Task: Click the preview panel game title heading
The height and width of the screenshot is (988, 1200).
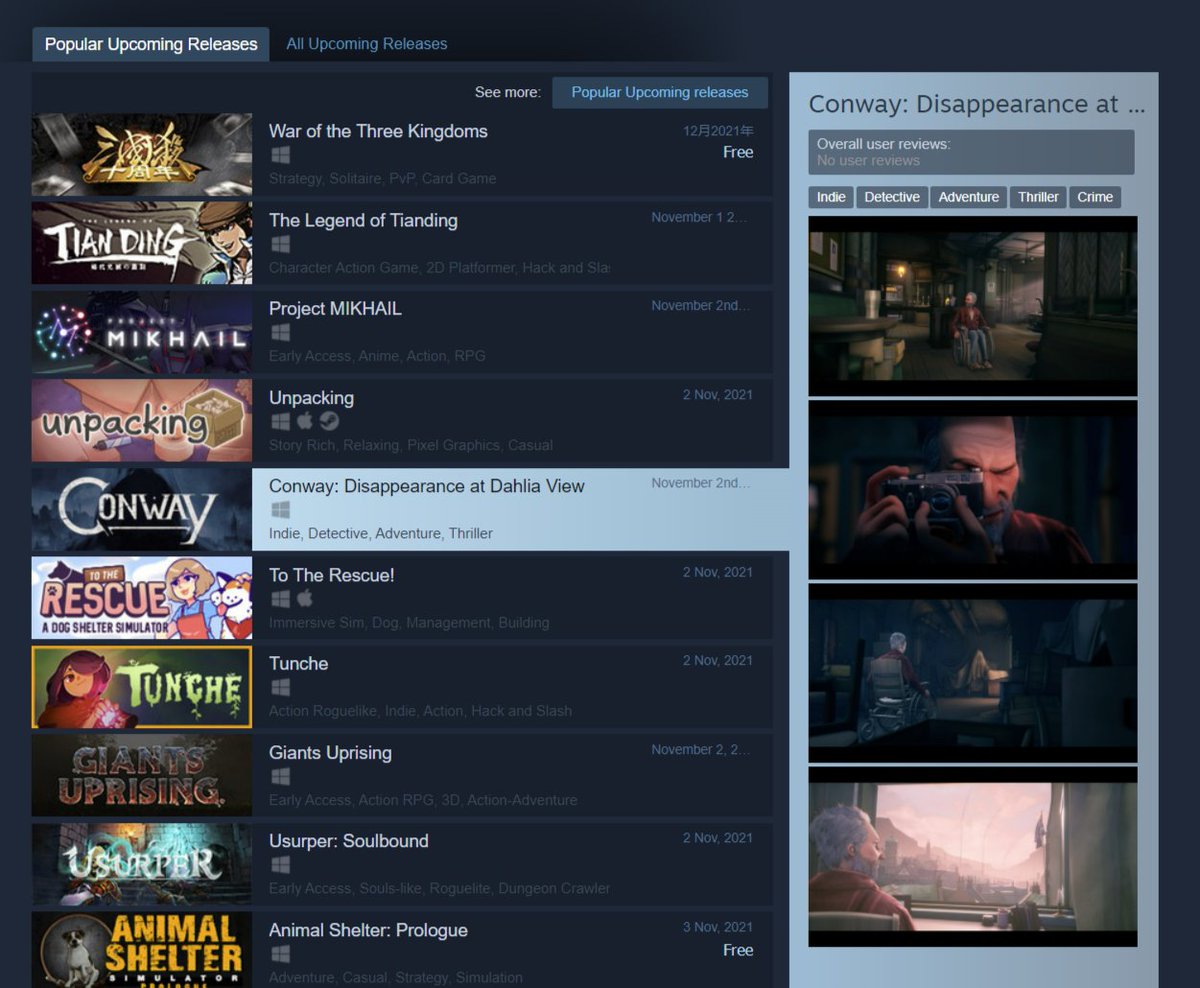Action: coord(976,104)
